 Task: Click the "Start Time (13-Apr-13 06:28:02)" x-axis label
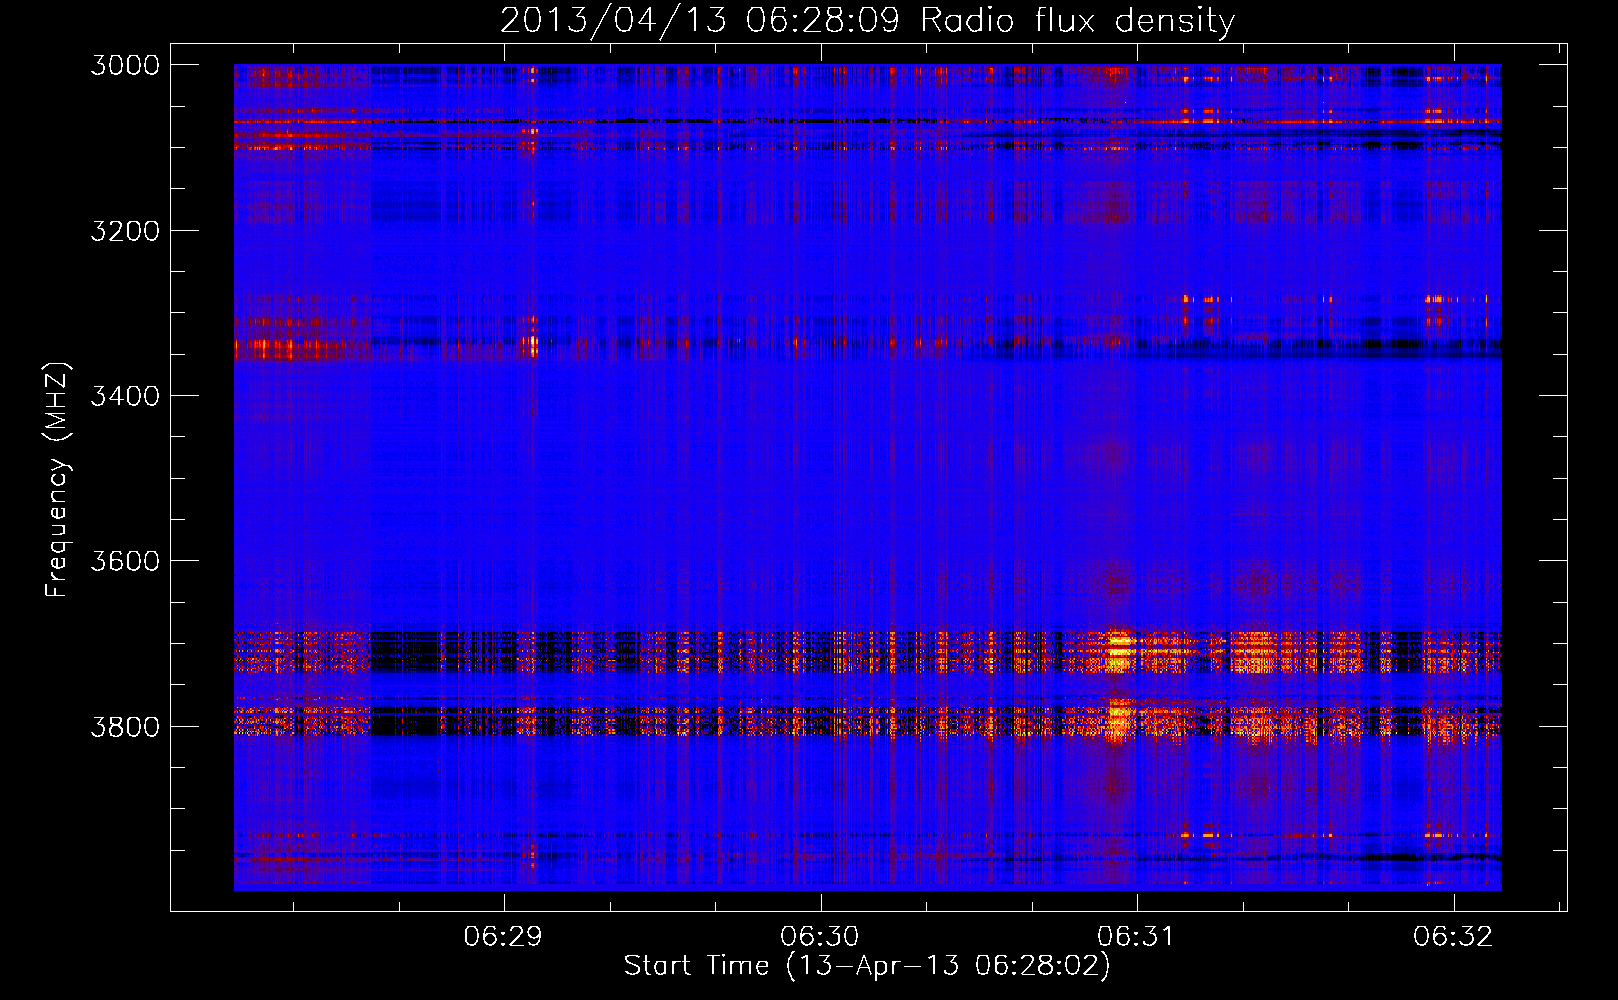point(867,966)
